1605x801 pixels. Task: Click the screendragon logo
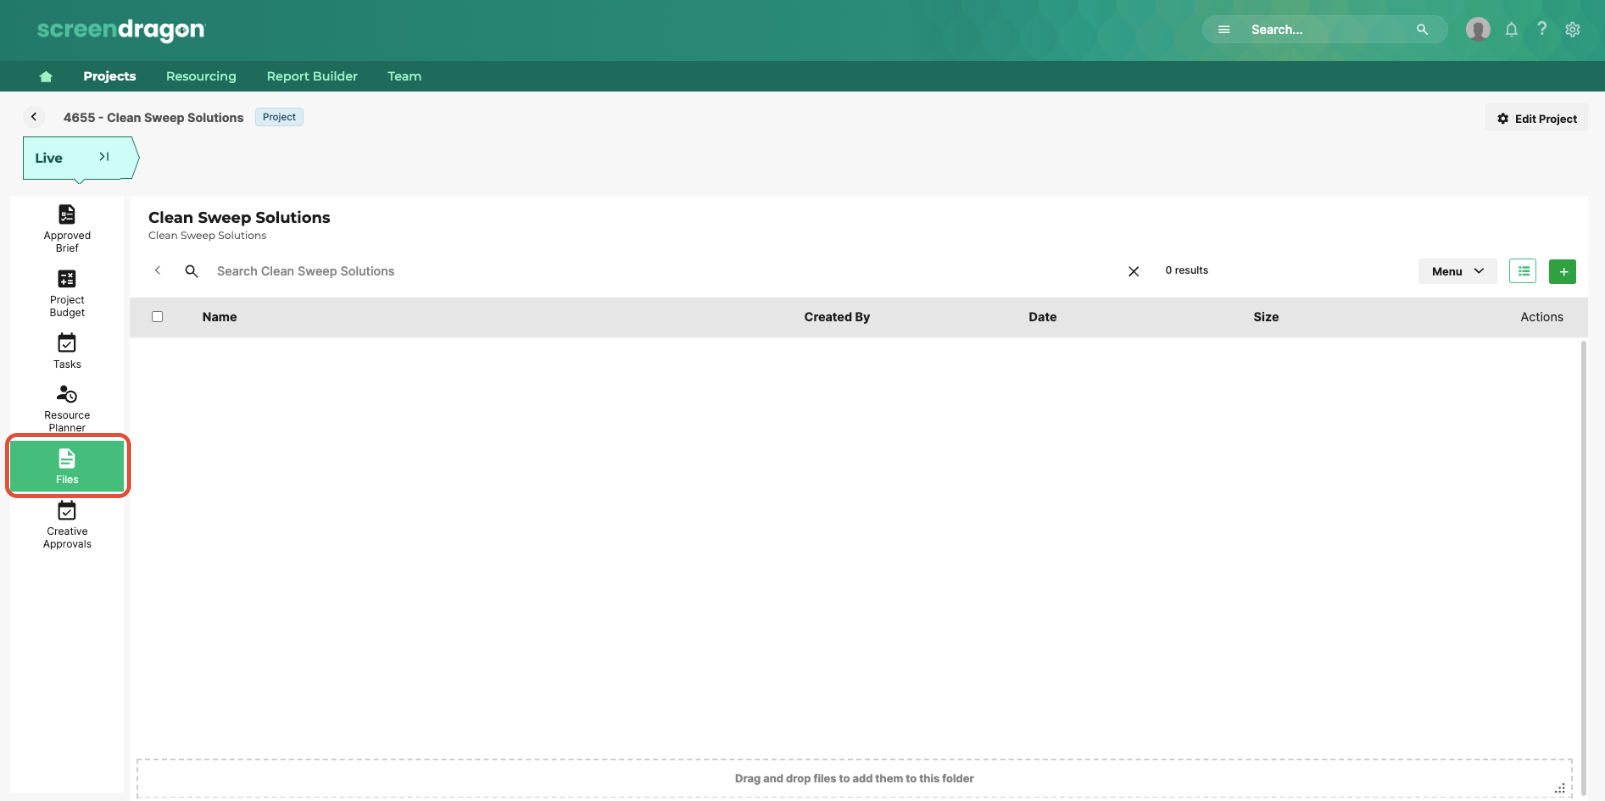[x=120, y=30]
